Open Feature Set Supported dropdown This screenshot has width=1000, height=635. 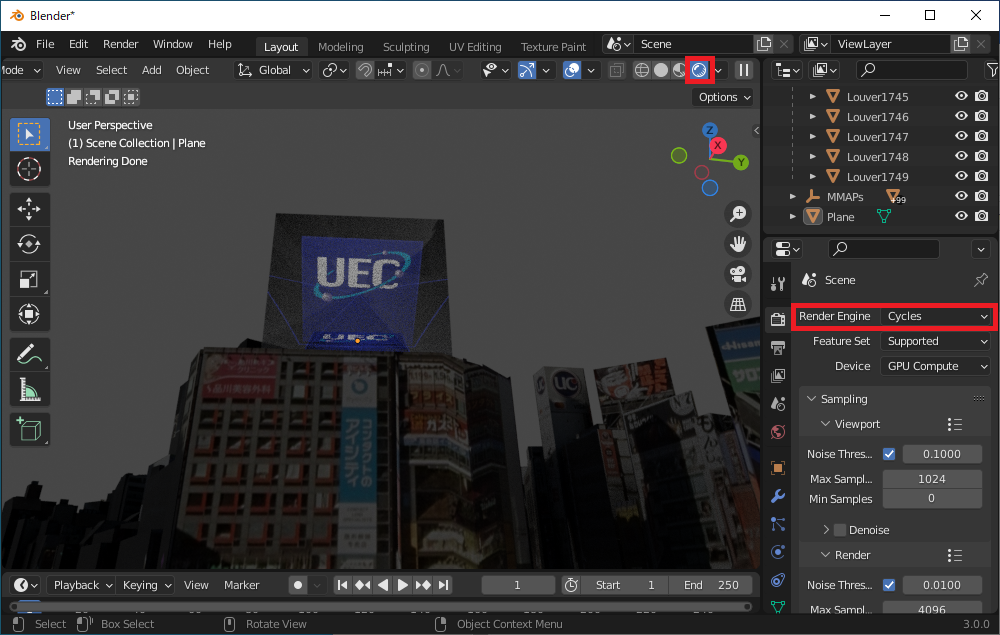(936, 341)
